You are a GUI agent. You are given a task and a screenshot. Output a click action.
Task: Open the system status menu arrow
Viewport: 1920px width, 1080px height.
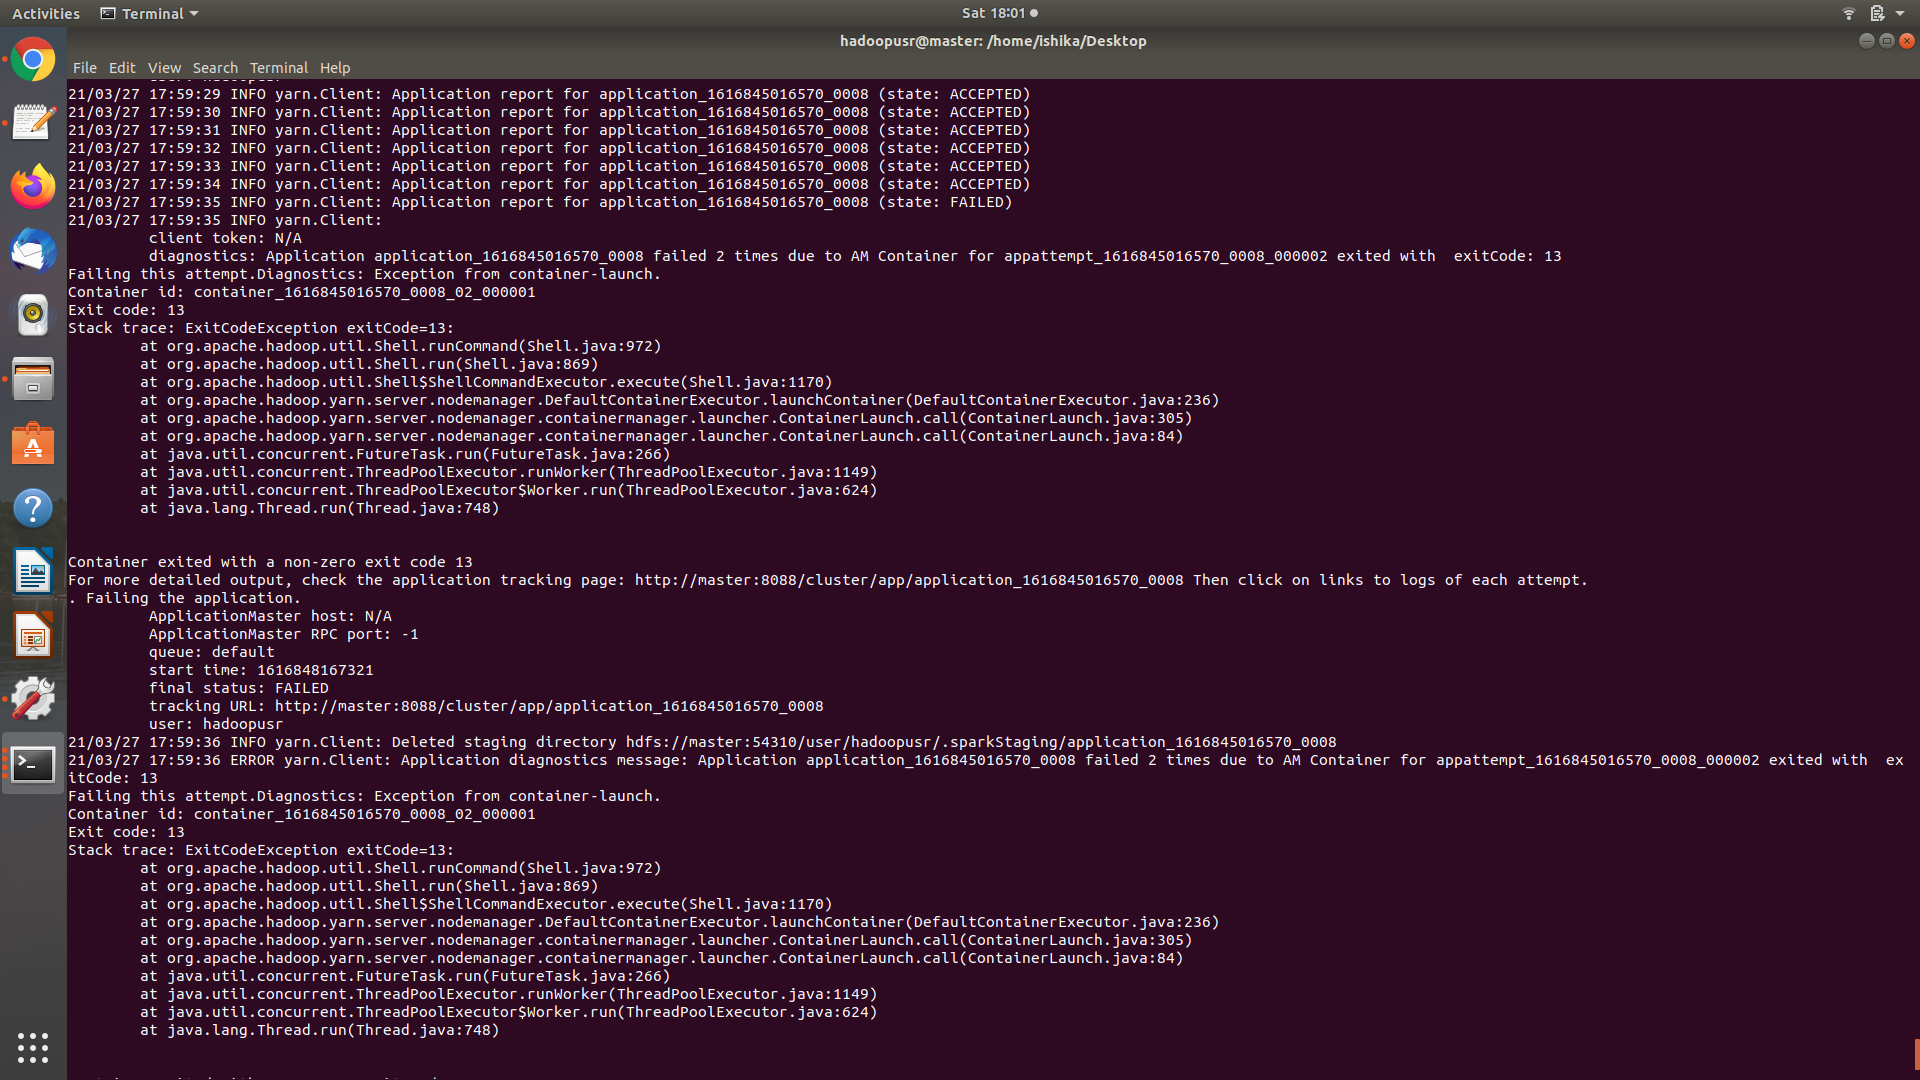(1900, 13)
